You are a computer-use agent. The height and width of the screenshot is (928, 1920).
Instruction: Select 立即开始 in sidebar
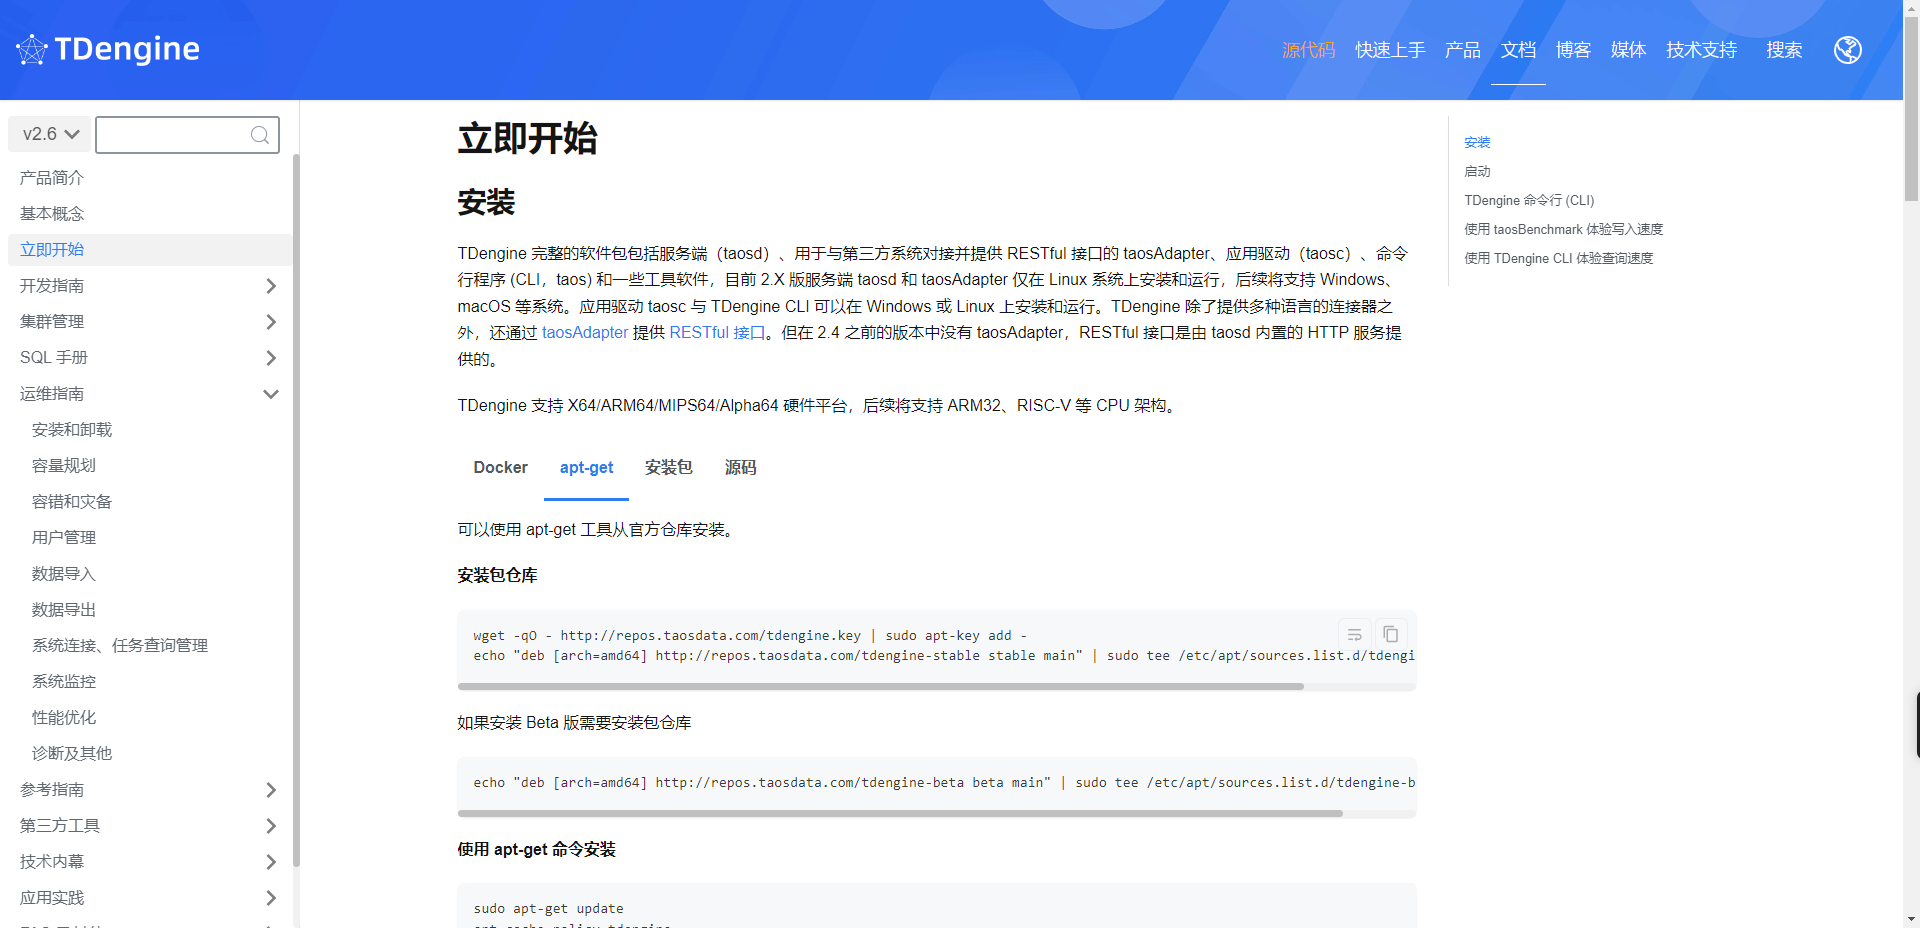(x=150, y=250)
